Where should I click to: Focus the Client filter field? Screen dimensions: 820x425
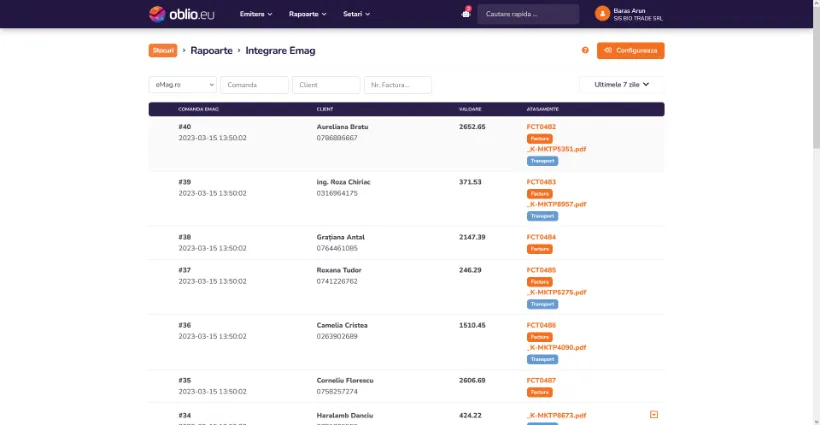(x=326, y=85)
